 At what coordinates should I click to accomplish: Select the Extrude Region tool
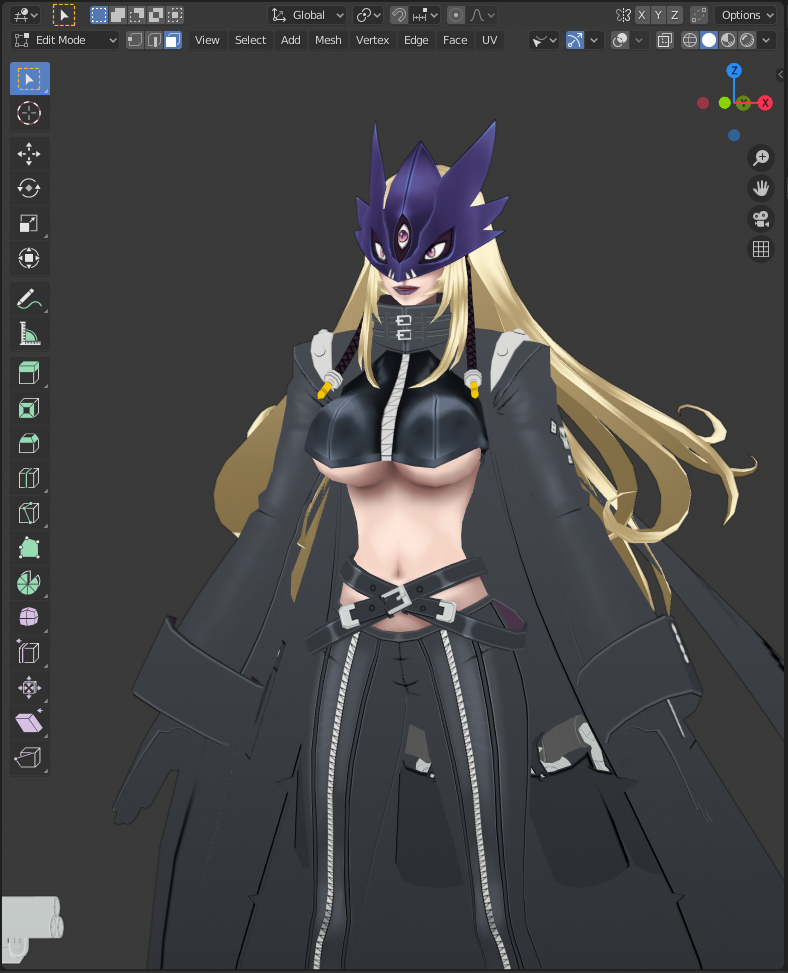click(29, 374)
